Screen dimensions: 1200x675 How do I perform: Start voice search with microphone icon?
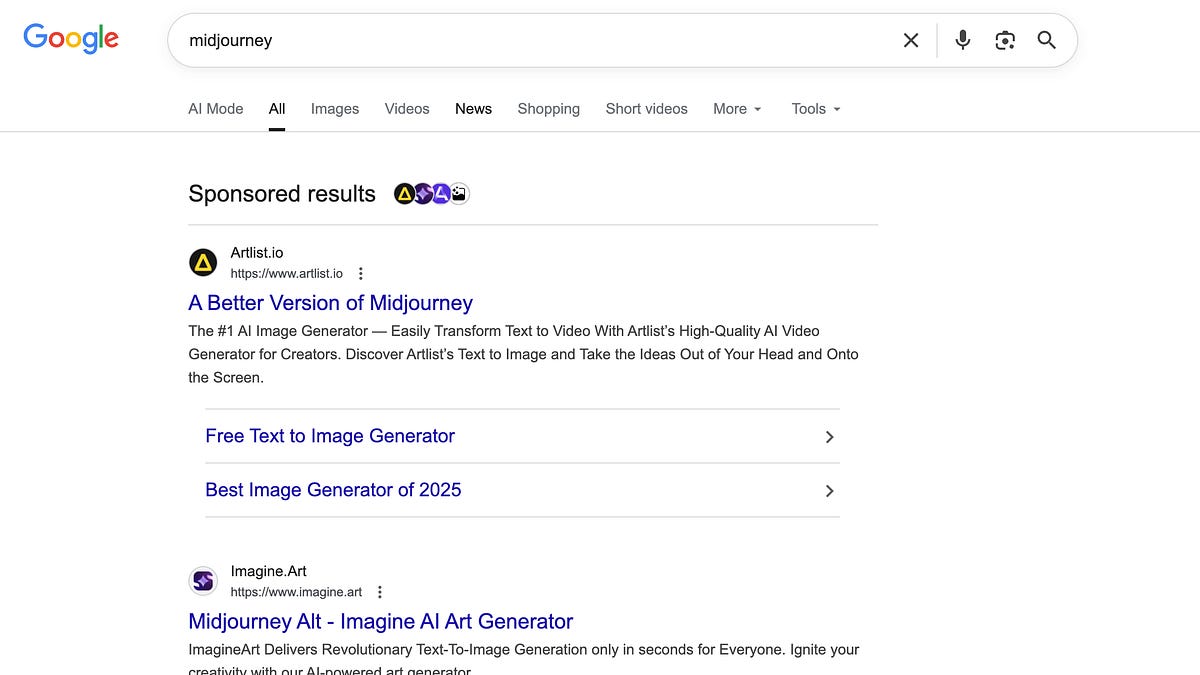pyautogui.click(x=963, y=40)
